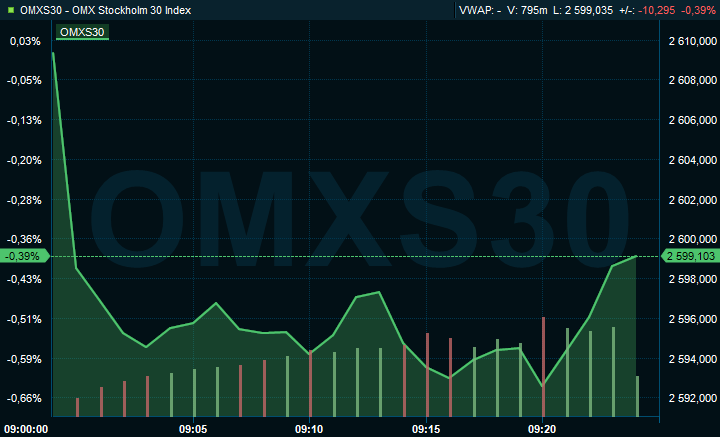Click the 09:20 time axis label
Image resolution: width=720 pixels, height=437 pixels.
(x=542, y=430)
